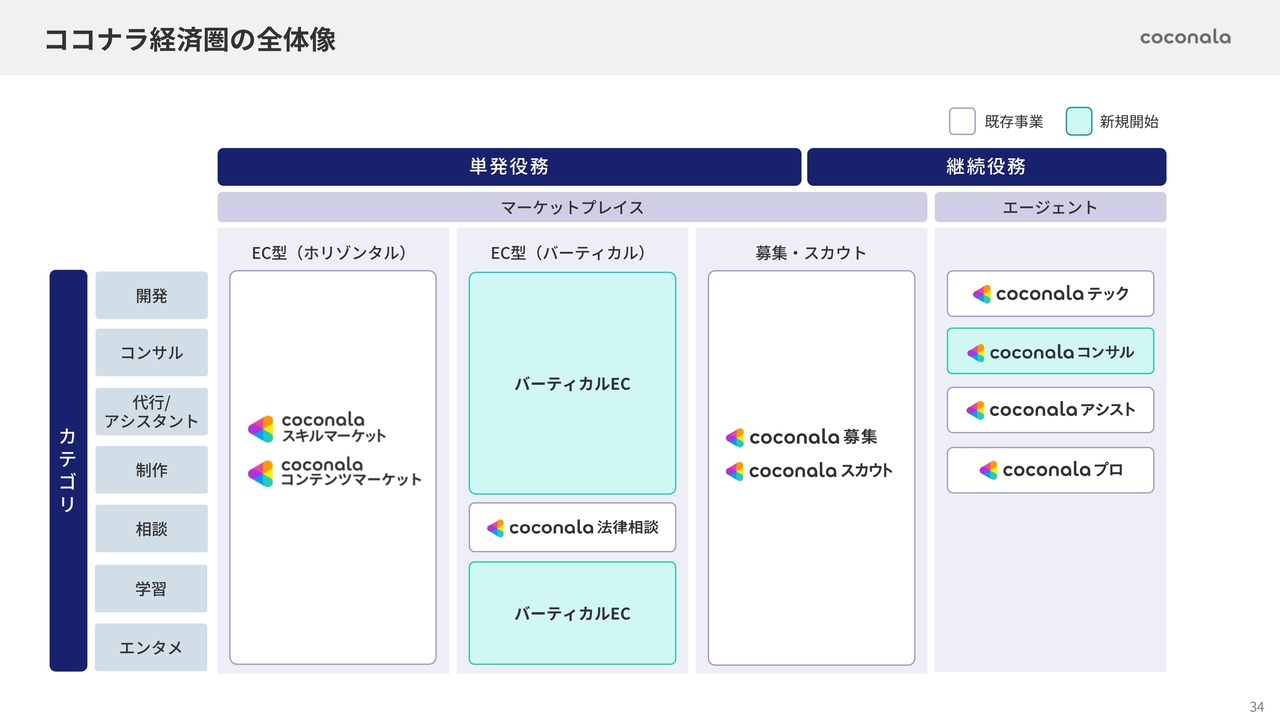Image resolution: width=1280 pixels, height=720 pixels.
Task: Click the coconala スカウト logo icon
Action: [x=735, y=471]
